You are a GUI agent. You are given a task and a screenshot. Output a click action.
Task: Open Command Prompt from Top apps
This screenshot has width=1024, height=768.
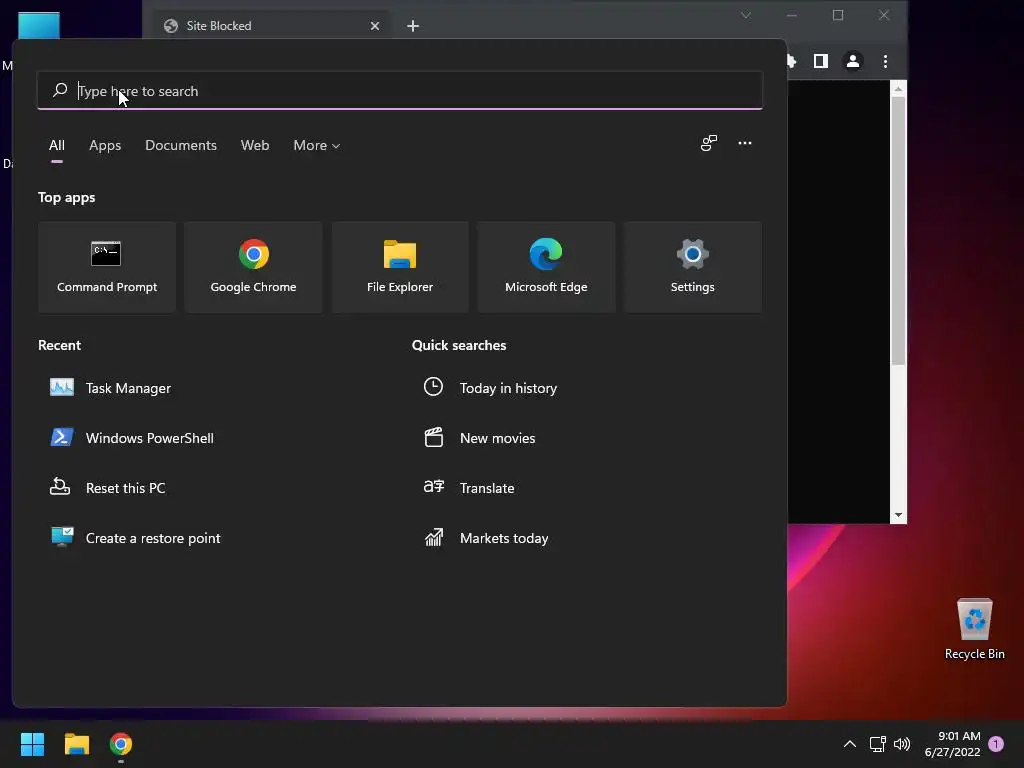[x=106, y=266]
